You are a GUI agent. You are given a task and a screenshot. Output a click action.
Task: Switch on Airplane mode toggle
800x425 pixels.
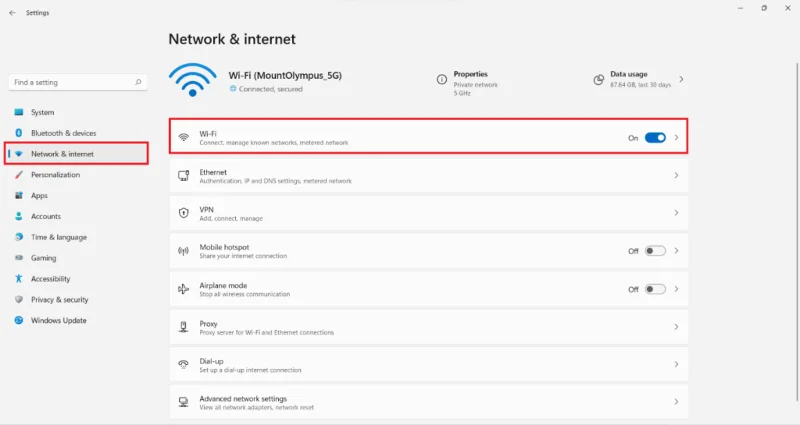click(655, 289)
